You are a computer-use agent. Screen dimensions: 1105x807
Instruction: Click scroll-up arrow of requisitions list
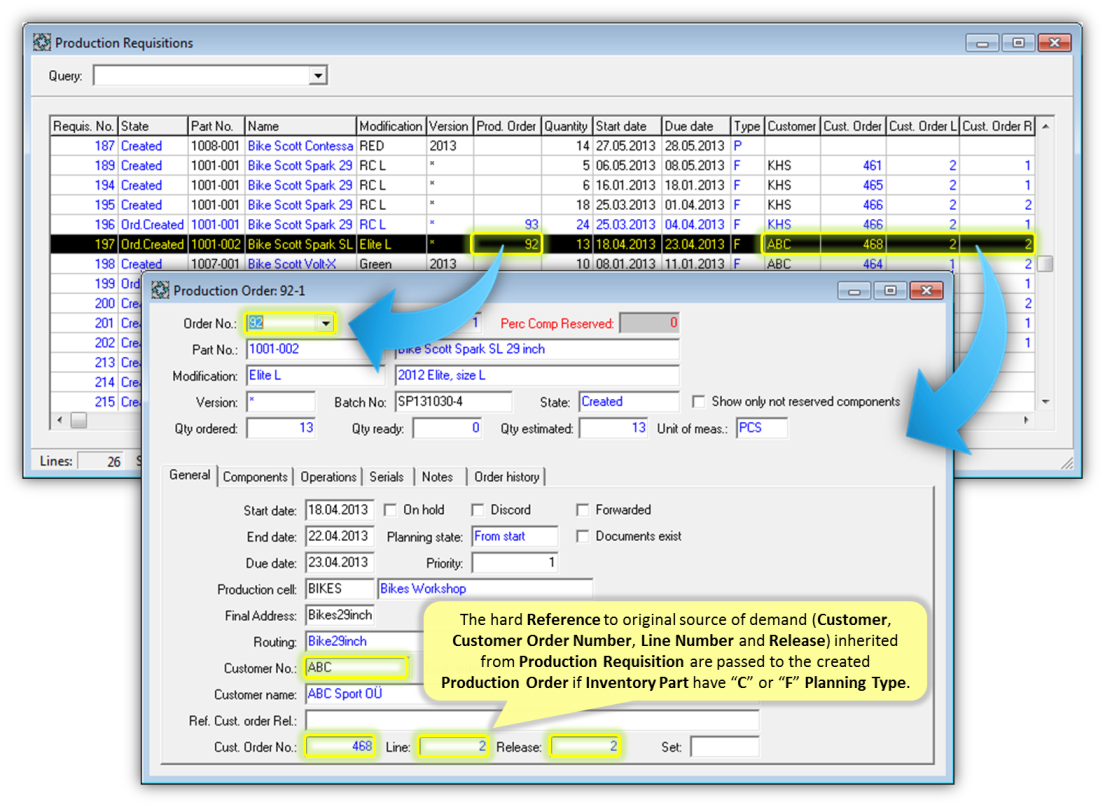1046,126
